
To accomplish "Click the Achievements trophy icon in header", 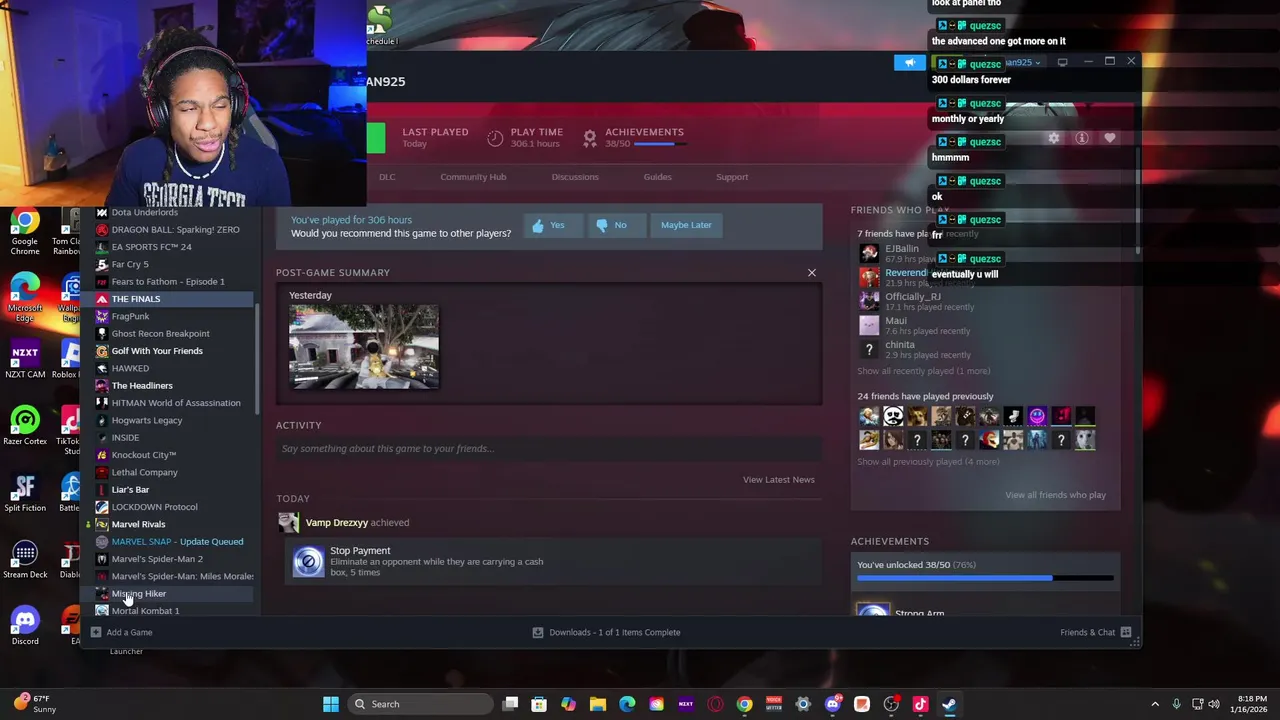I will click(x=590, y=137).
